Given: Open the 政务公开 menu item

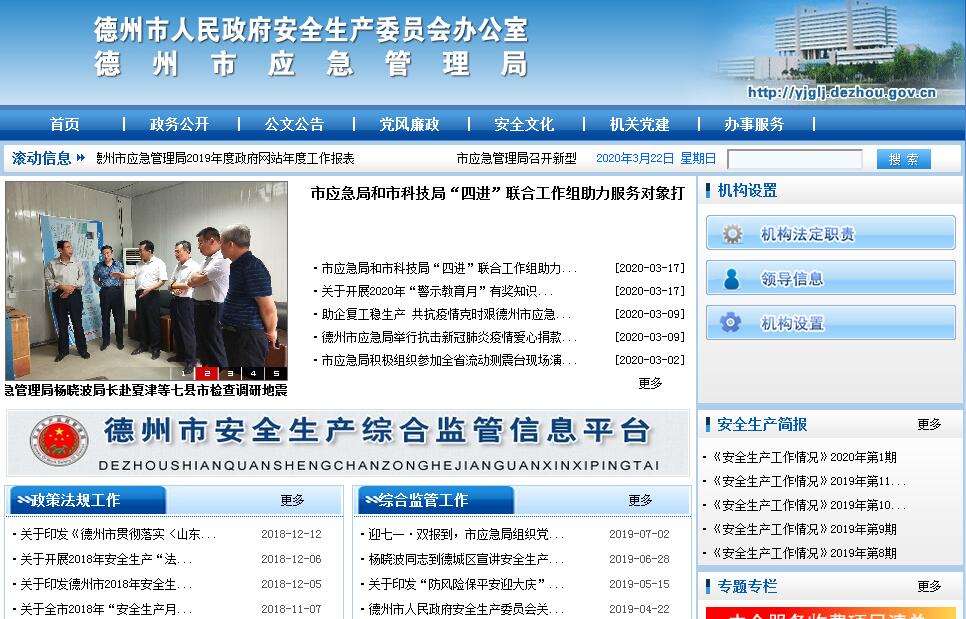Looking at the screenshot, I should click(x=179, y=124).
